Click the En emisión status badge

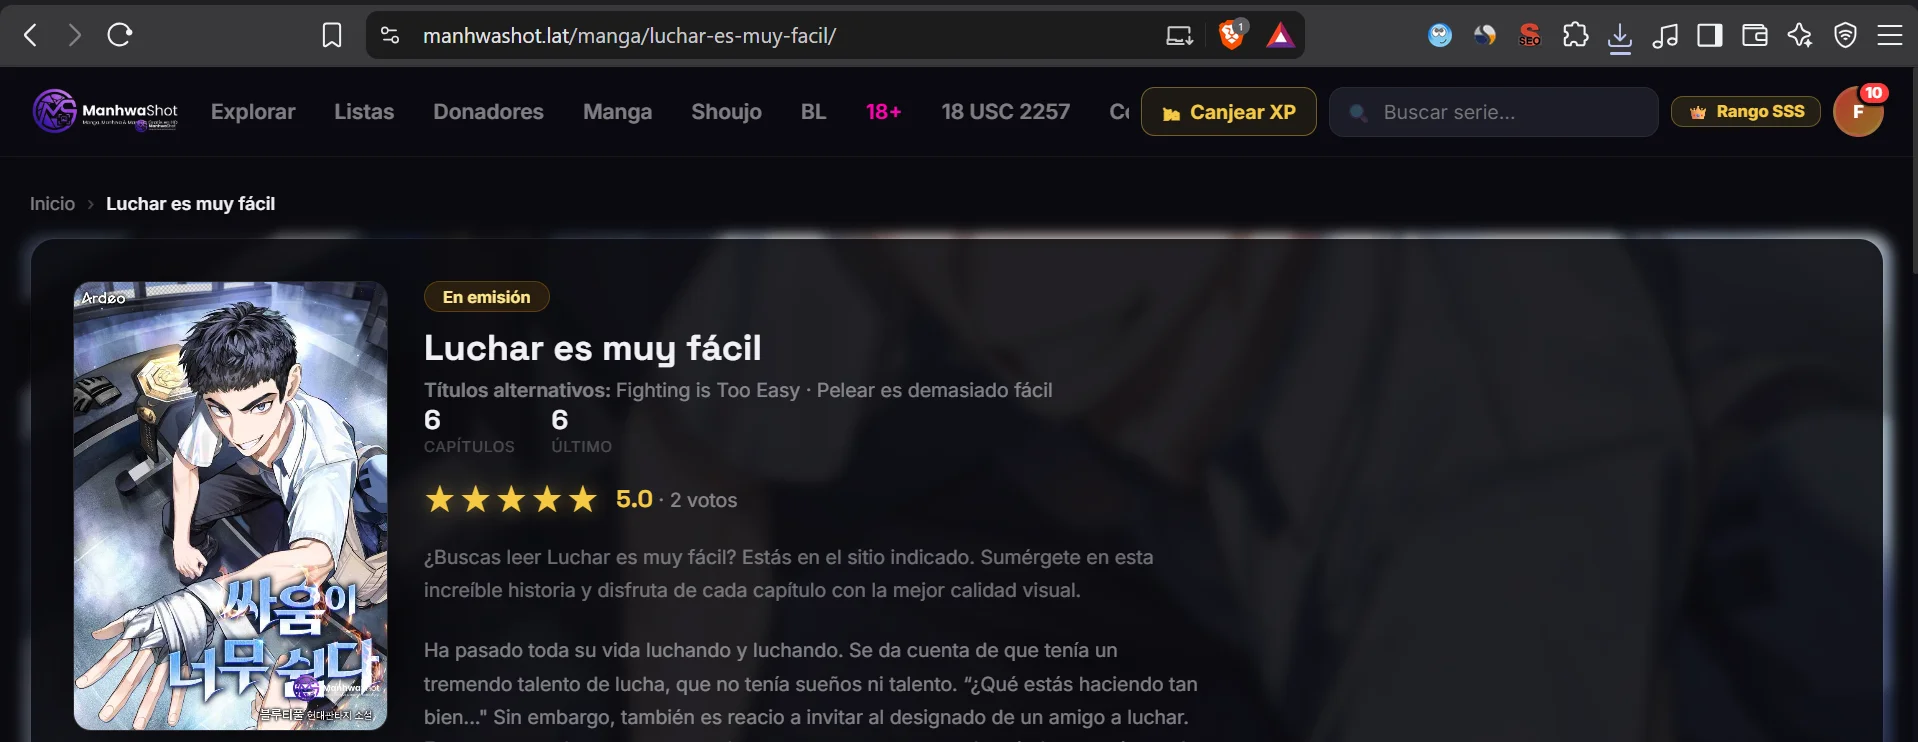[x=486, y=297]
